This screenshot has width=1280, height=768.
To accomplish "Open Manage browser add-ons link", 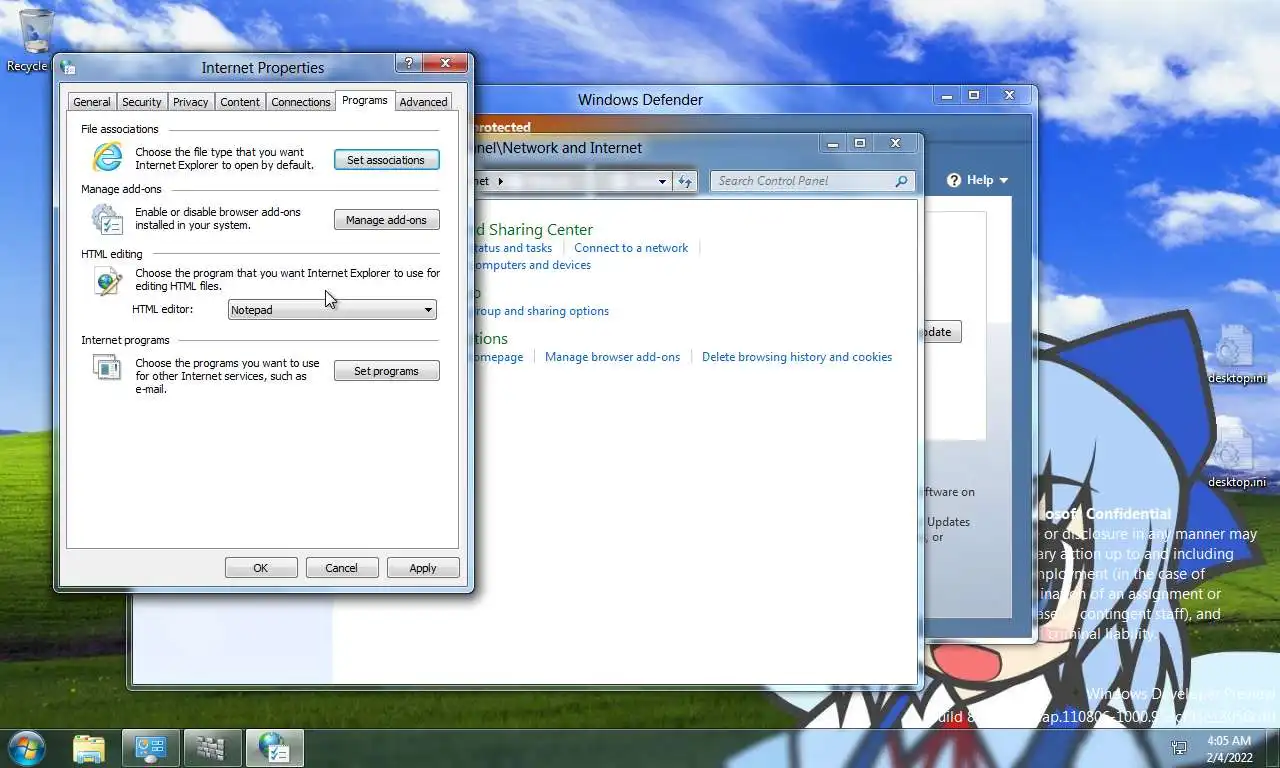I will [x=612, y=357].
